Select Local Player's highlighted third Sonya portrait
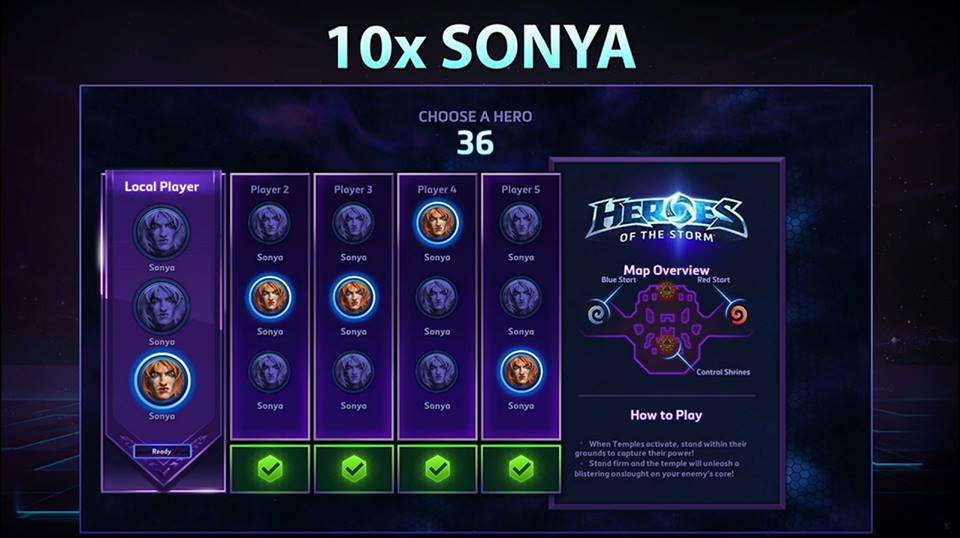 pos(162,380)
